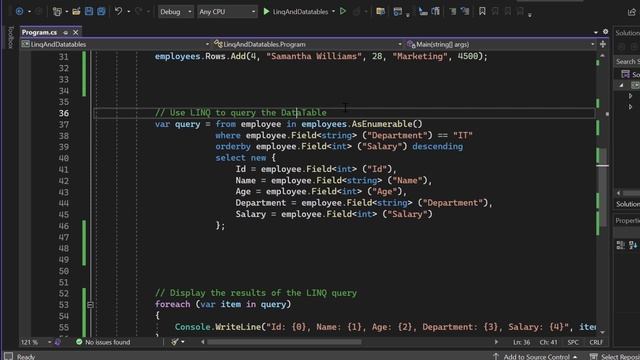
Task: Click Properties panel alphabetical sort icon
Action: (633, 245)
